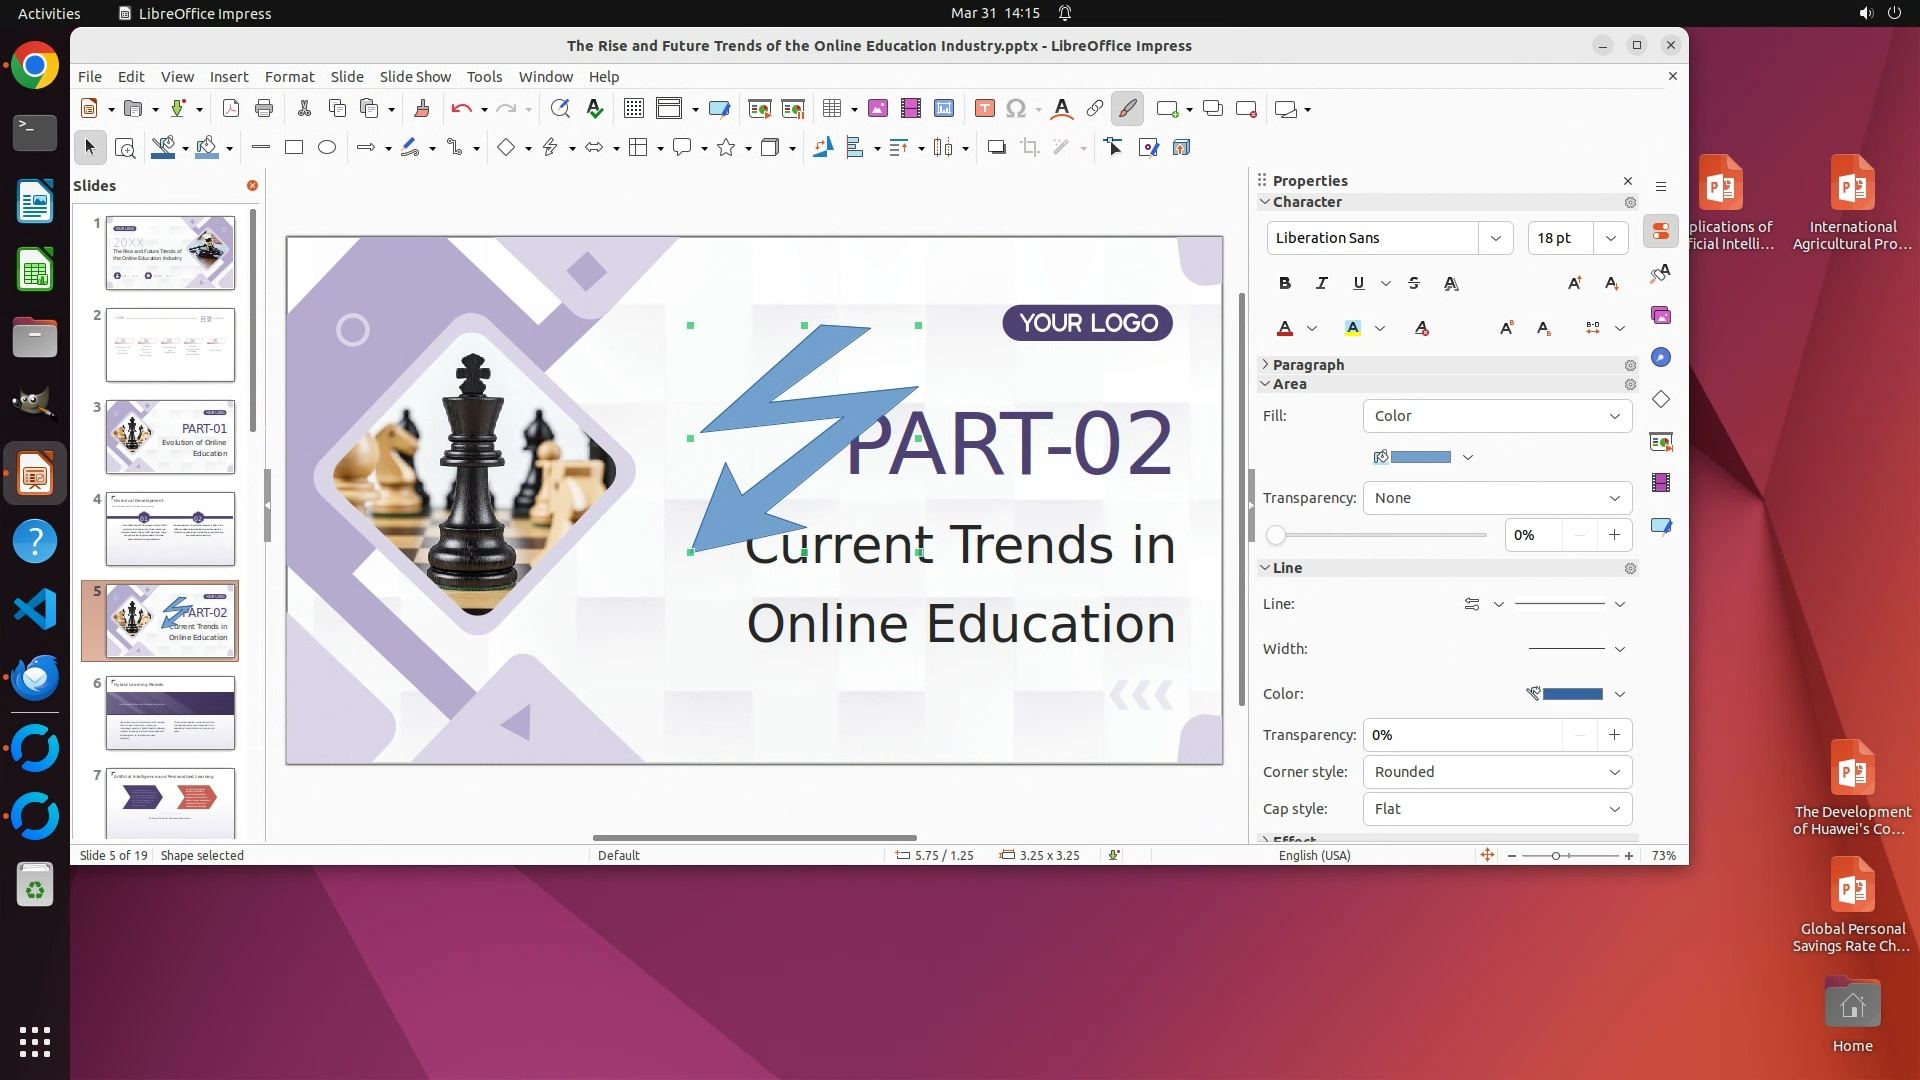1920x1080 pixels.
Task: Open the Corner style dropdown
Action: 1497,772
